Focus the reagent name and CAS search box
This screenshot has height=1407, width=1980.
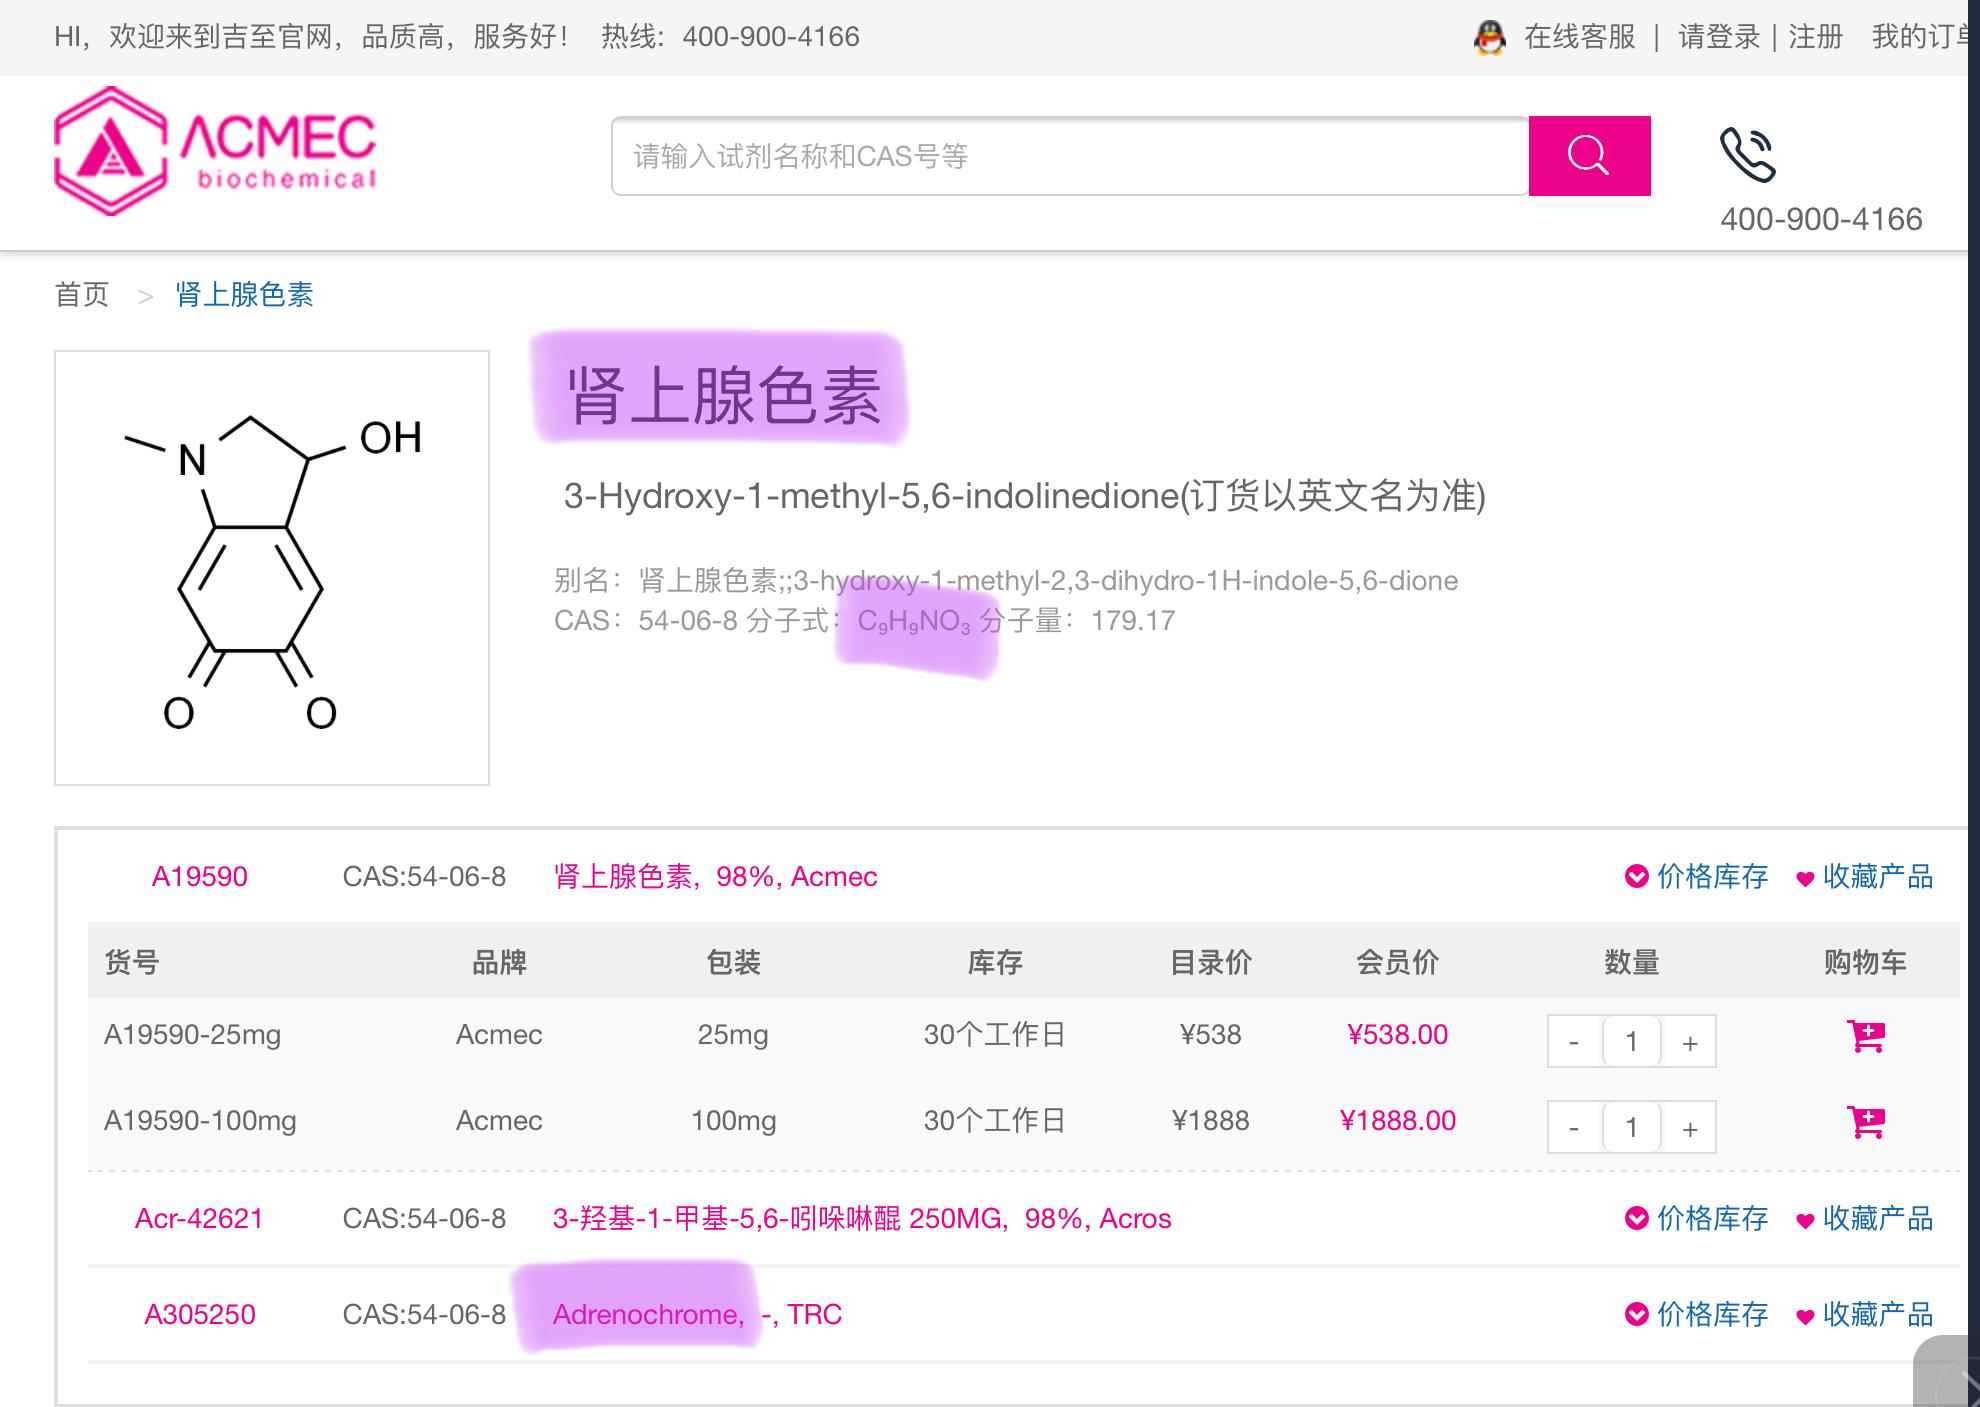(x=1070, y=156)
